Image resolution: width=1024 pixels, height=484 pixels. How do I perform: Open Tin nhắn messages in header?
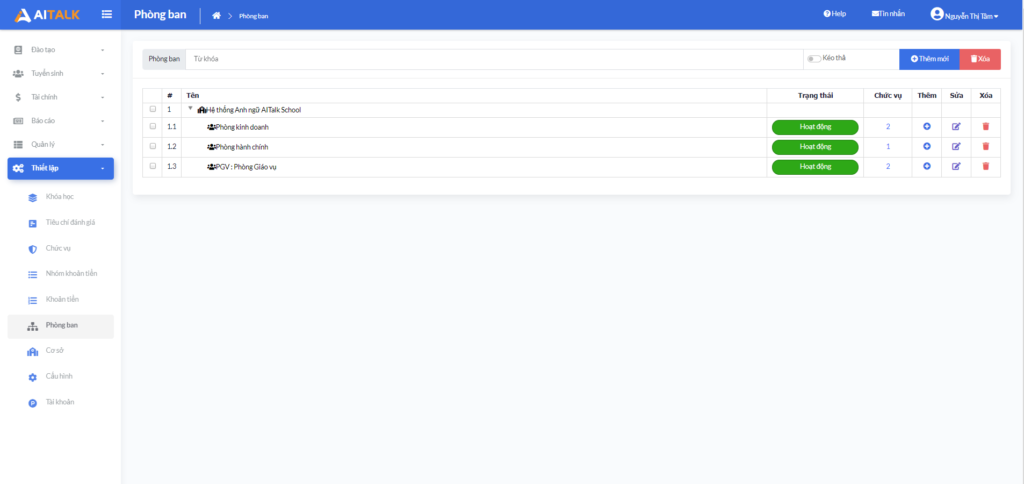pos(888,14)
